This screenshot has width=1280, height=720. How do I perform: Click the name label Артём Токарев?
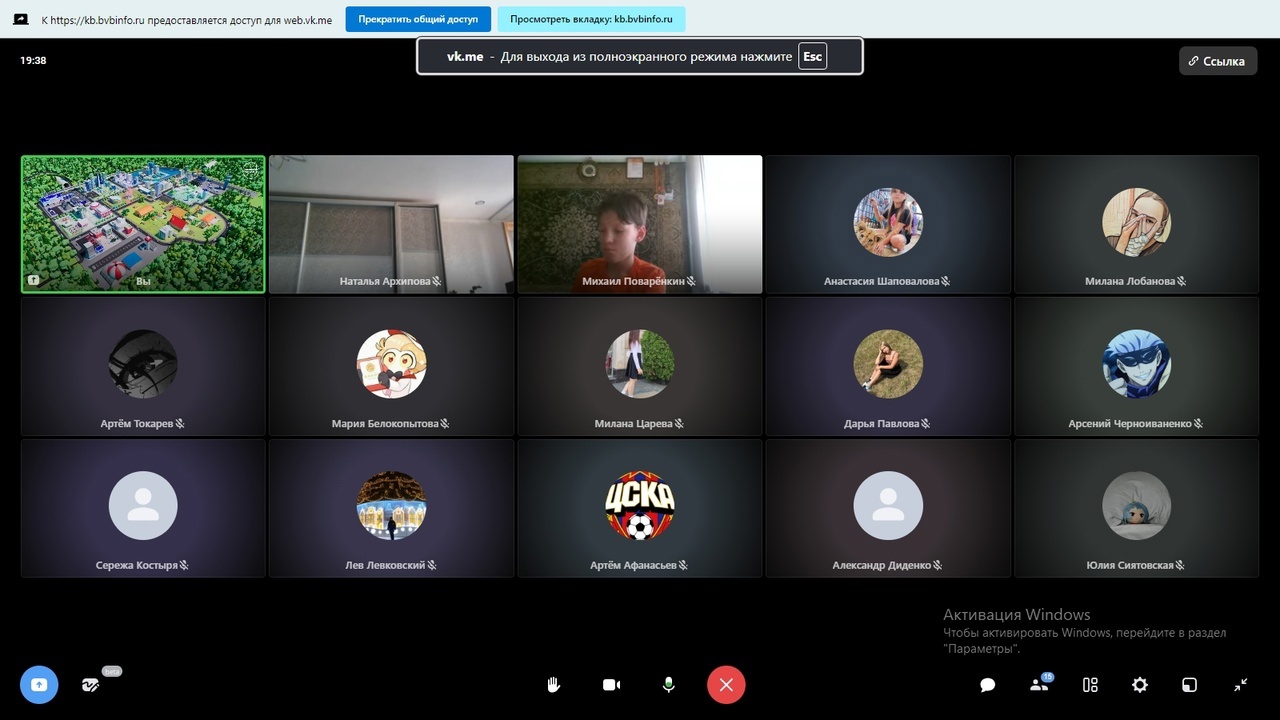[137, 424]
